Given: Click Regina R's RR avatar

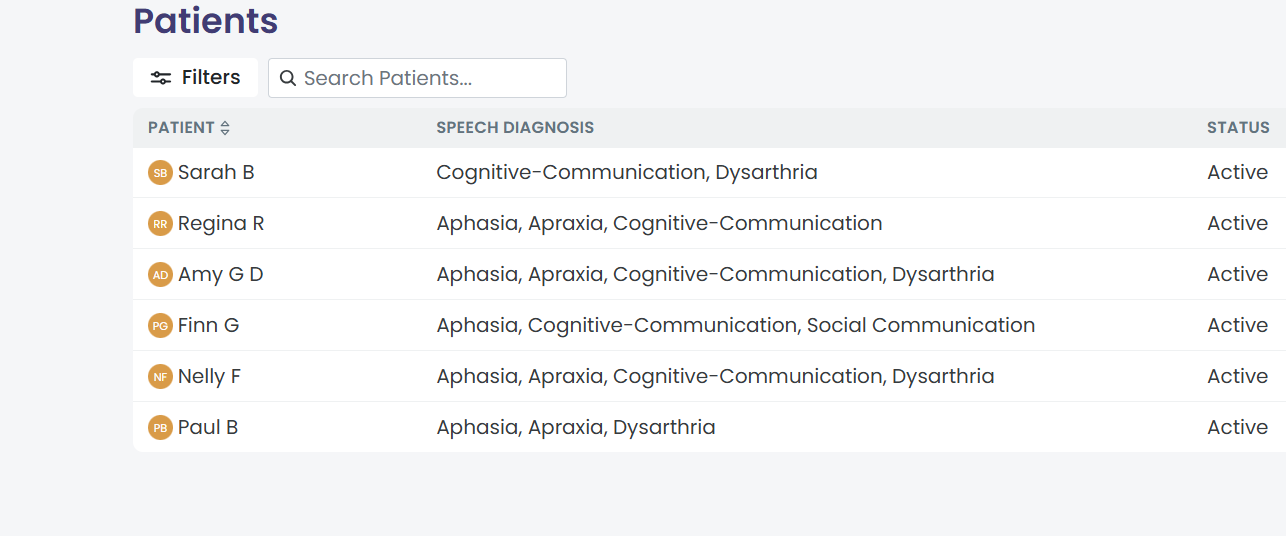Looking at the screenshot, I should pos(160,224).
